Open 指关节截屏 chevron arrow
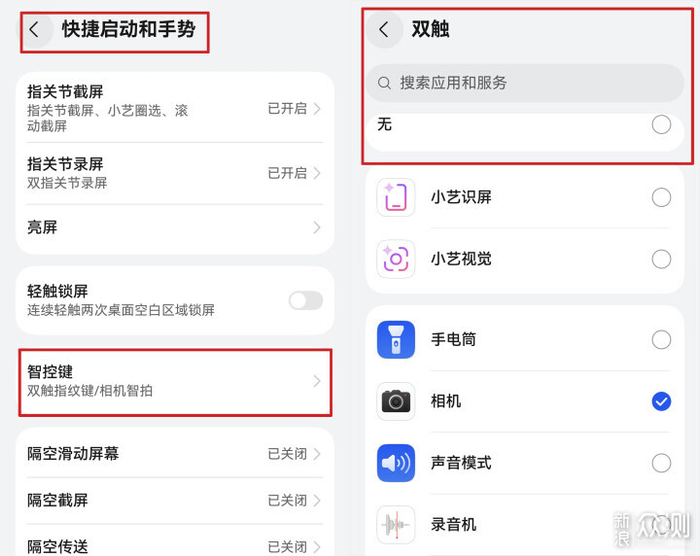The width and height of the screenshot is (700, 556). coord(317,108)
